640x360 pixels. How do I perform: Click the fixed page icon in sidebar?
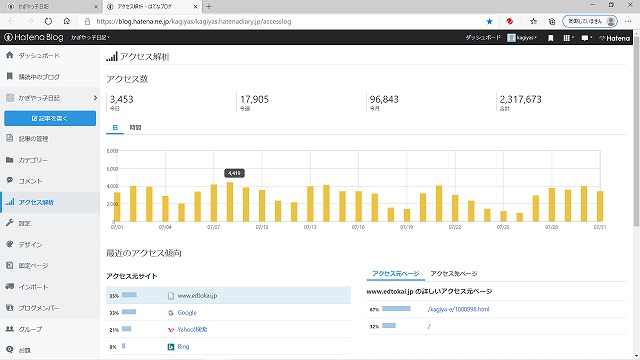tap(10, 265)
